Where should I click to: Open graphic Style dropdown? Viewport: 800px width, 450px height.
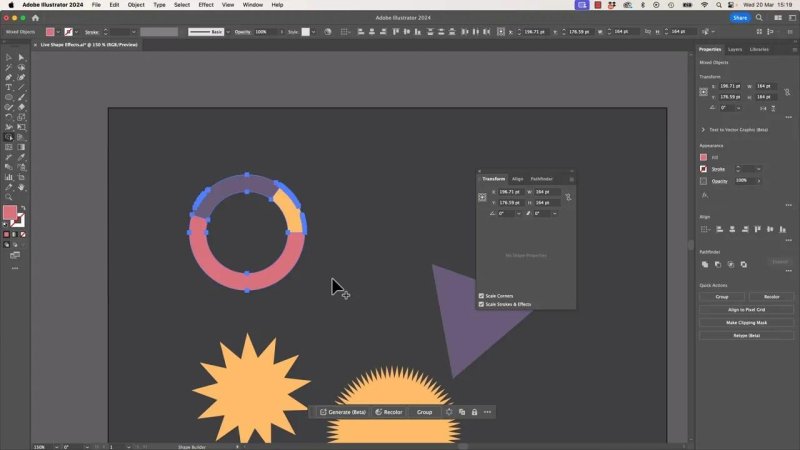point(313,32)
